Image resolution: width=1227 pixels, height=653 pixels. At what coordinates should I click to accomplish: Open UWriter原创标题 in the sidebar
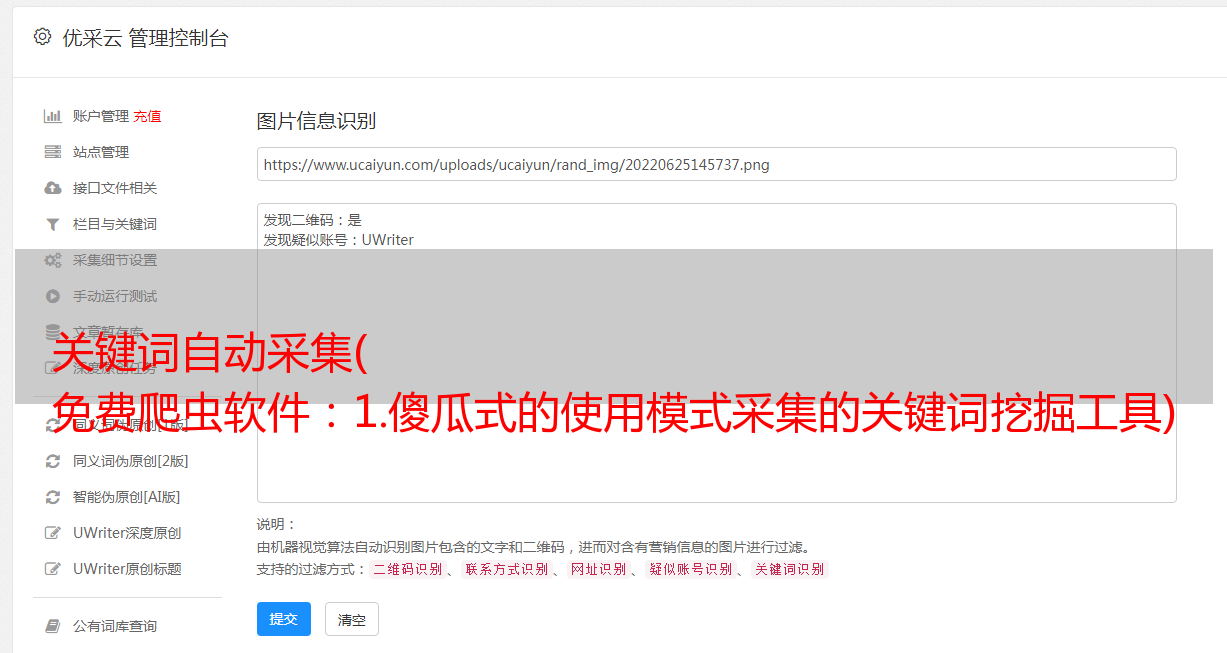(127, 569)
